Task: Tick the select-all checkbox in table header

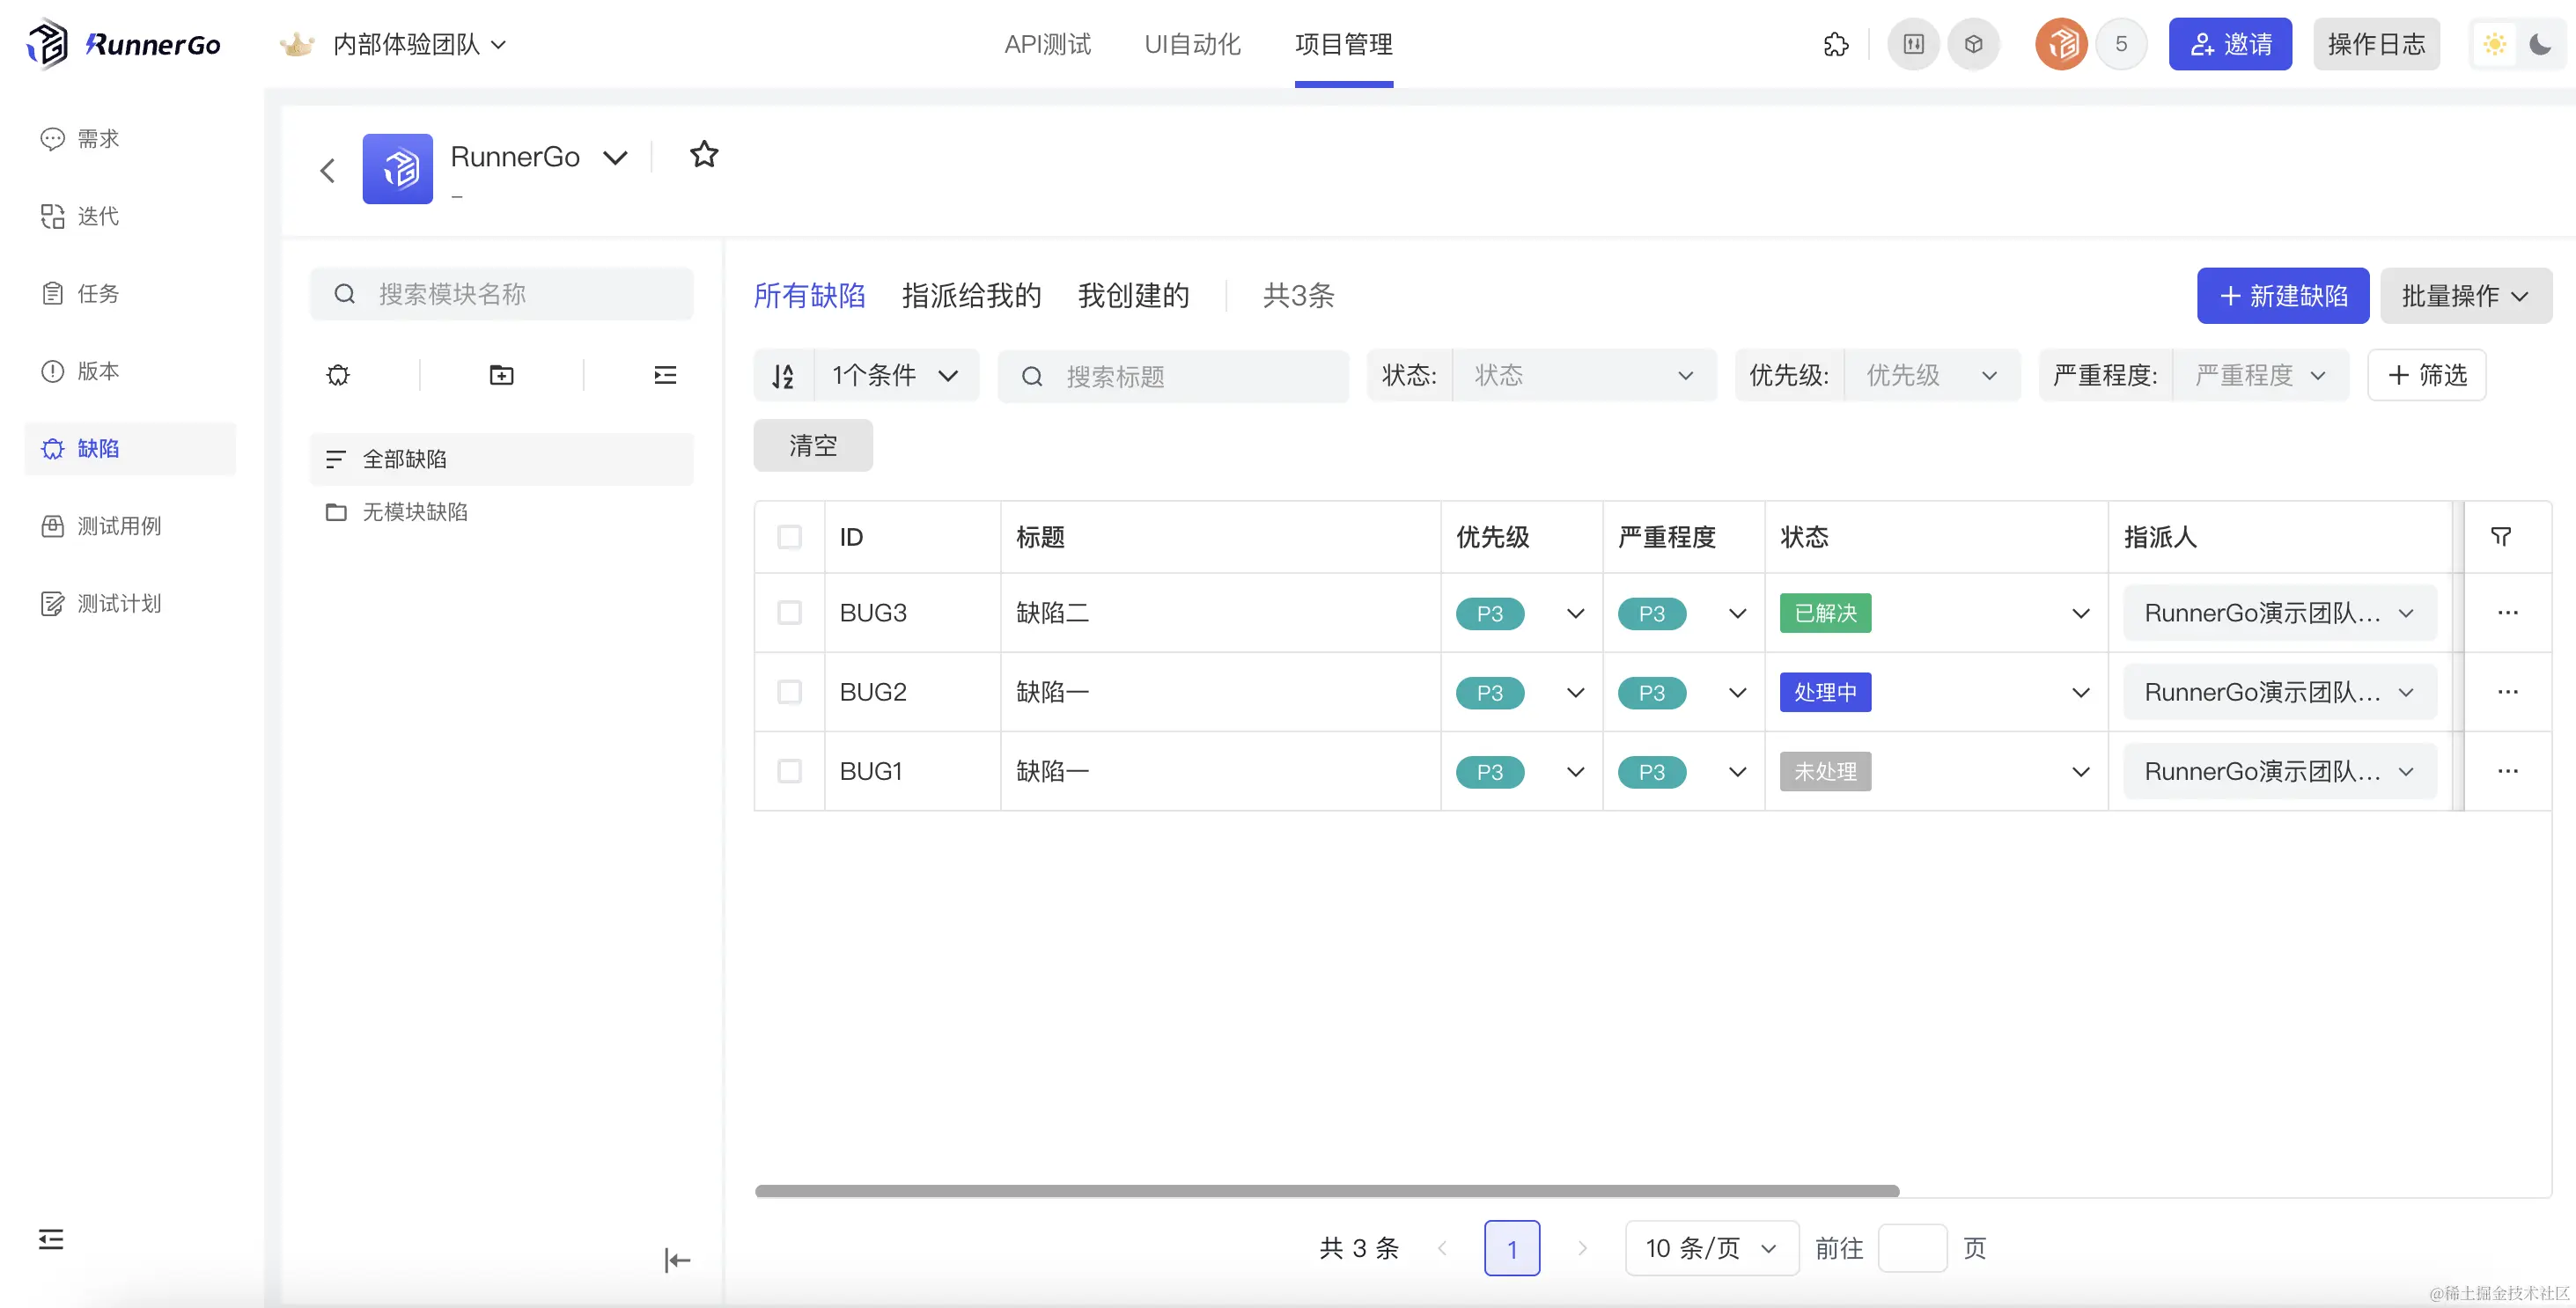Action: [789, 537]
